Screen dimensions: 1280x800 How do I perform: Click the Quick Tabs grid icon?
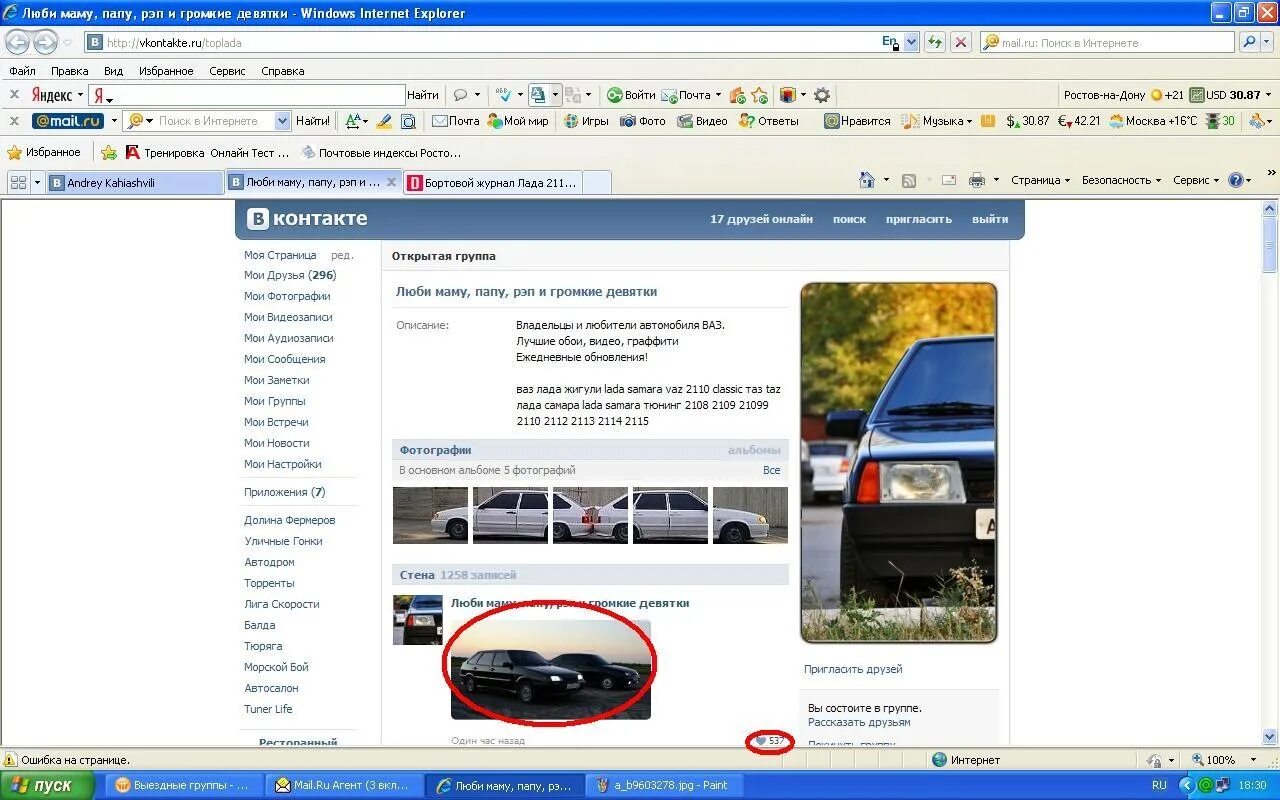(x=18, y=182)
